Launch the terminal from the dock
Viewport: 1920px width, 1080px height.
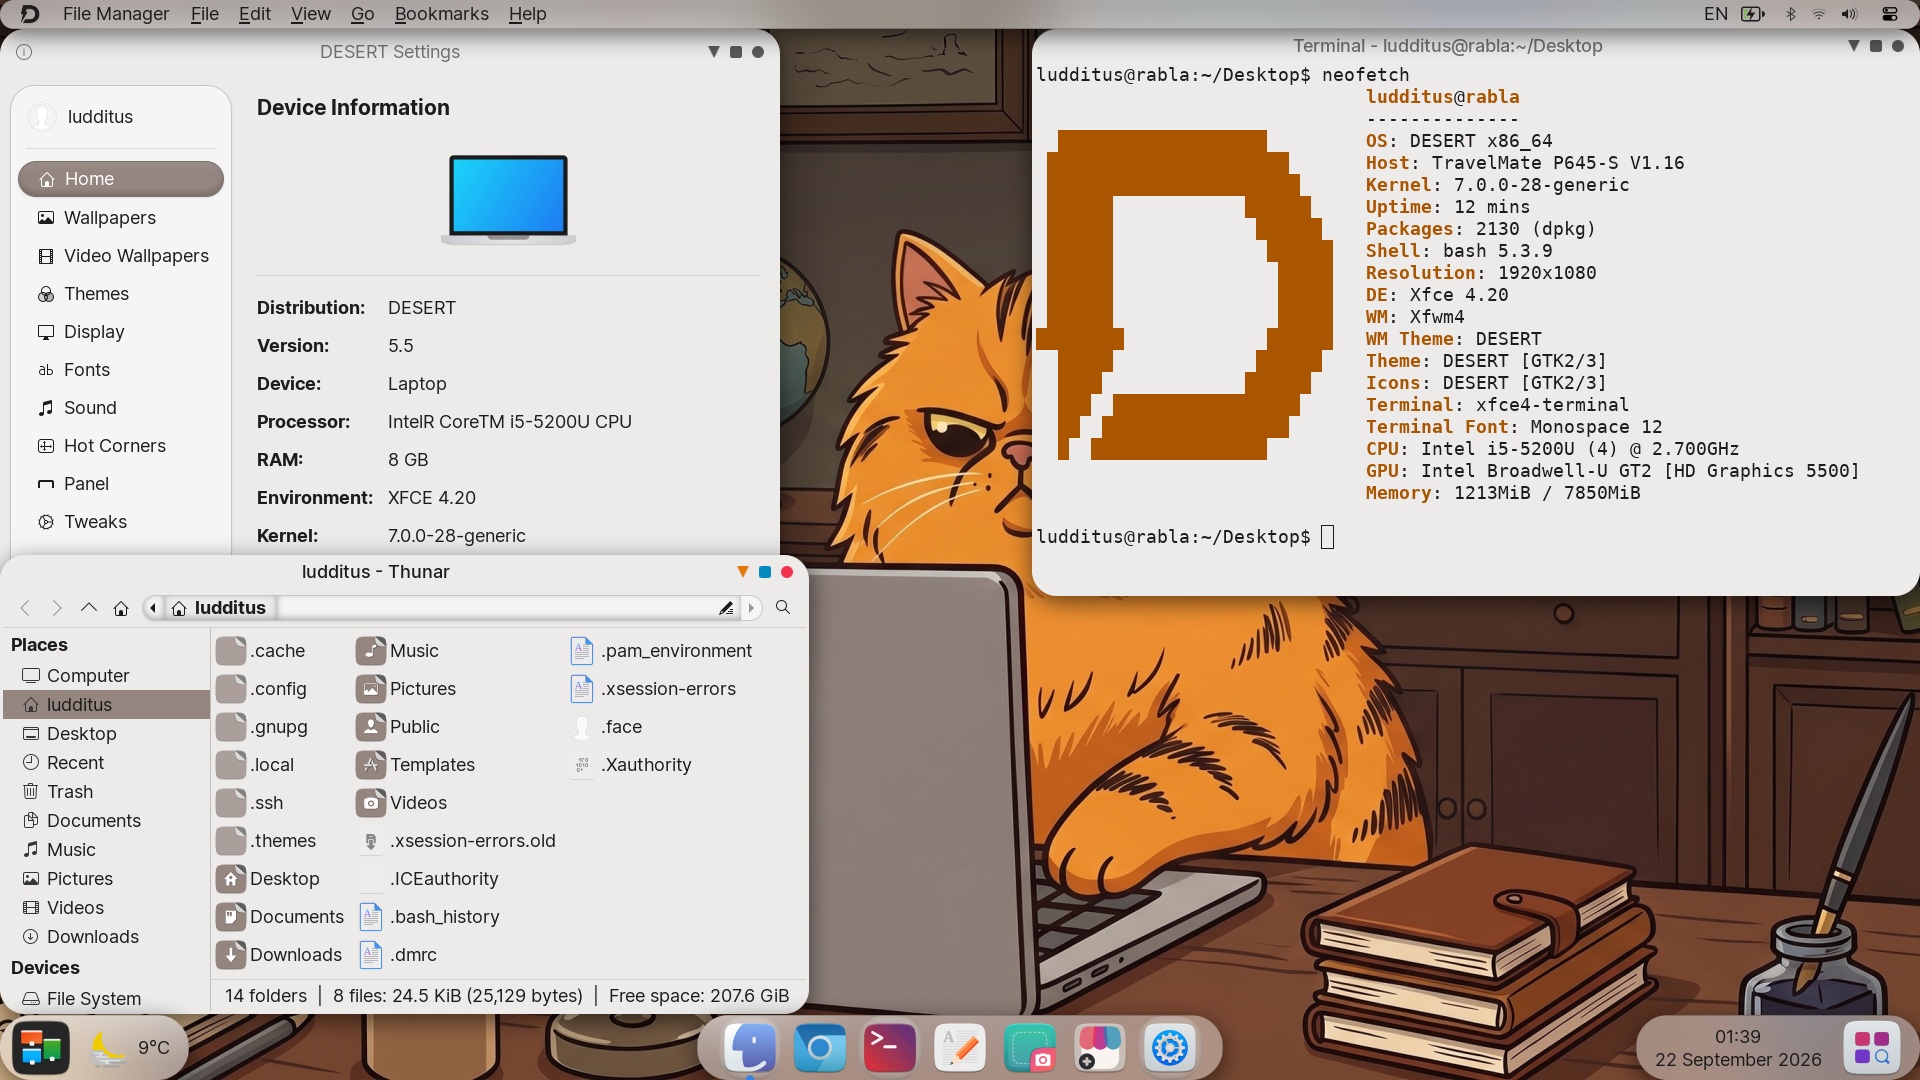click(889, 1048)
